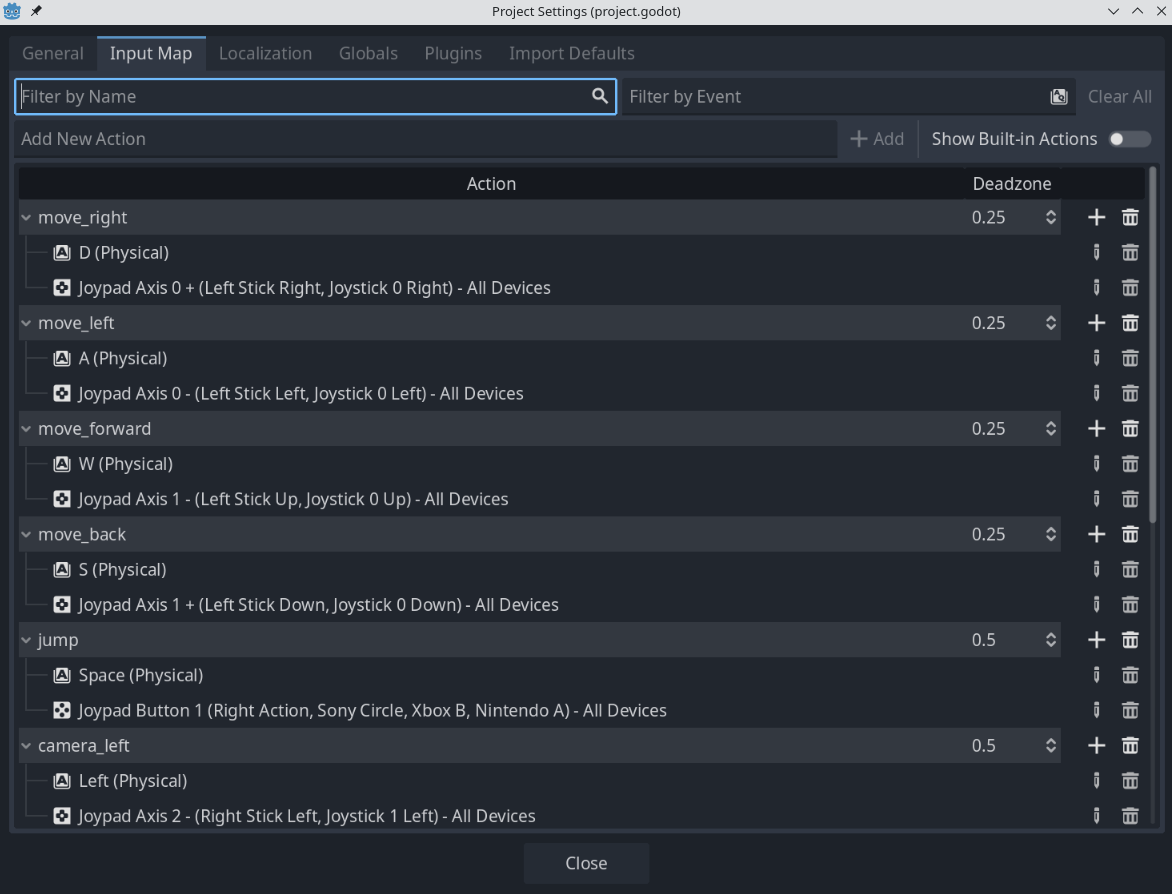Image resolution: width=1172 pixels, height=894 pixels.
Task: Pin the Project Settings window
Action: click(x=36, y=11)
